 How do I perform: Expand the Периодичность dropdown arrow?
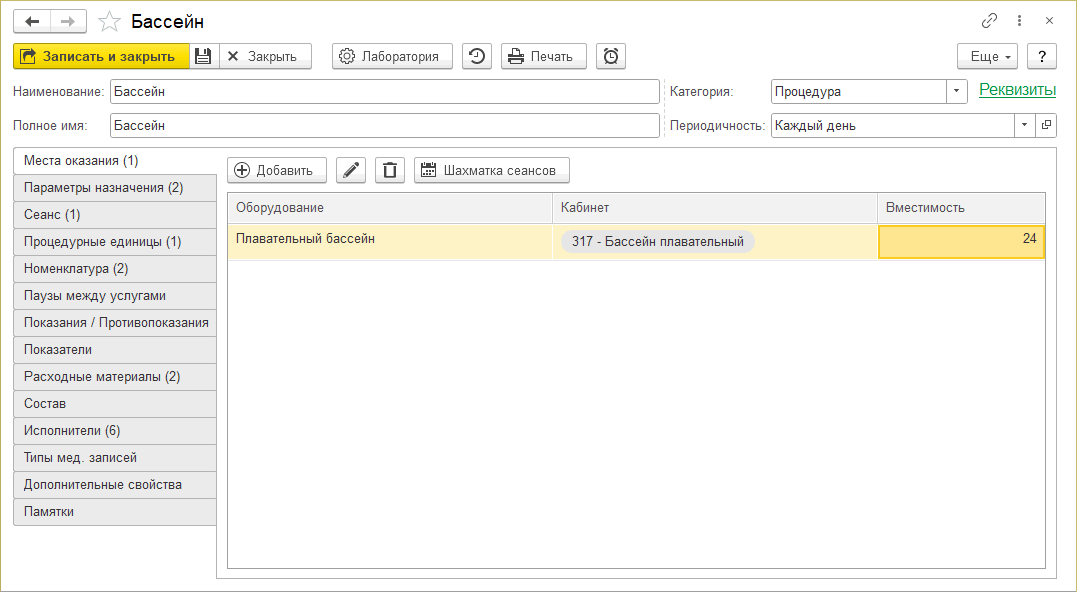click(1024, 126)
